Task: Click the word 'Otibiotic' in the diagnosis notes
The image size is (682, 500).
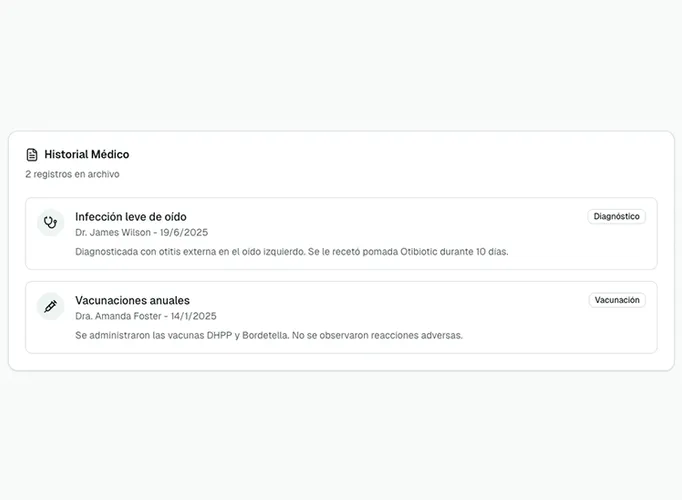Action: pos(421,252)
